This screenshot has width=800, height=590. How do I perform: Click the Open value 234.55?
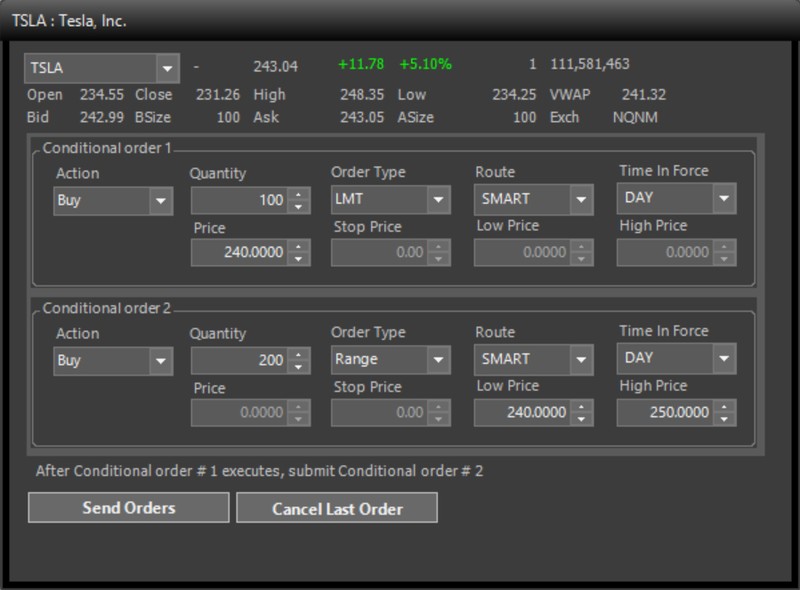tap(102, 95)
